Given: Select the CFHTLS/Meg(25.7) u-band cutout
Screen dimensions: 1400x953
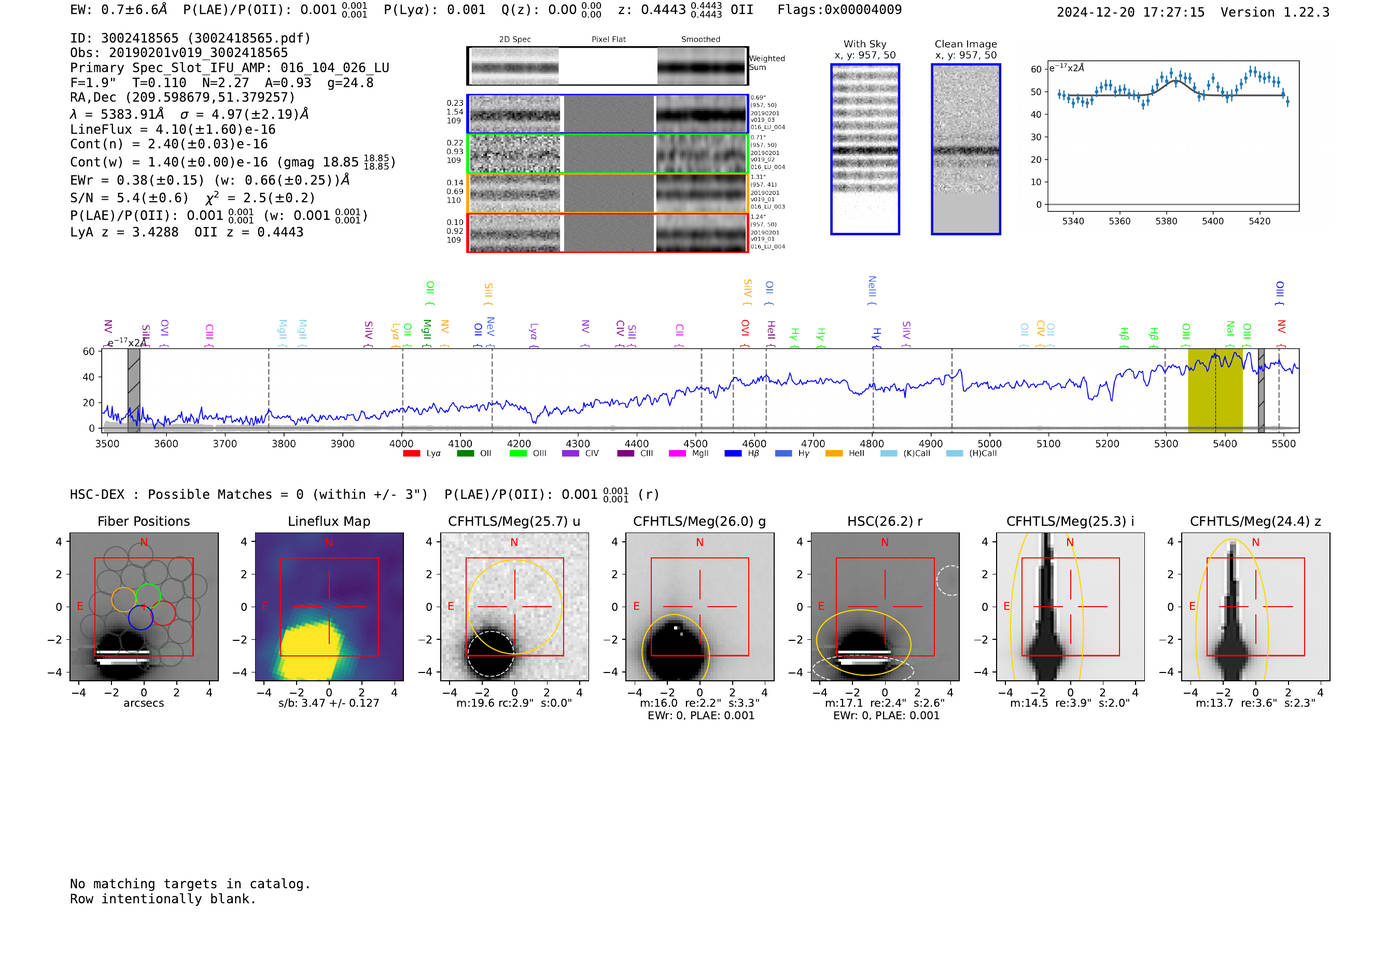Looking at the screenshot, I should [514, 607].
